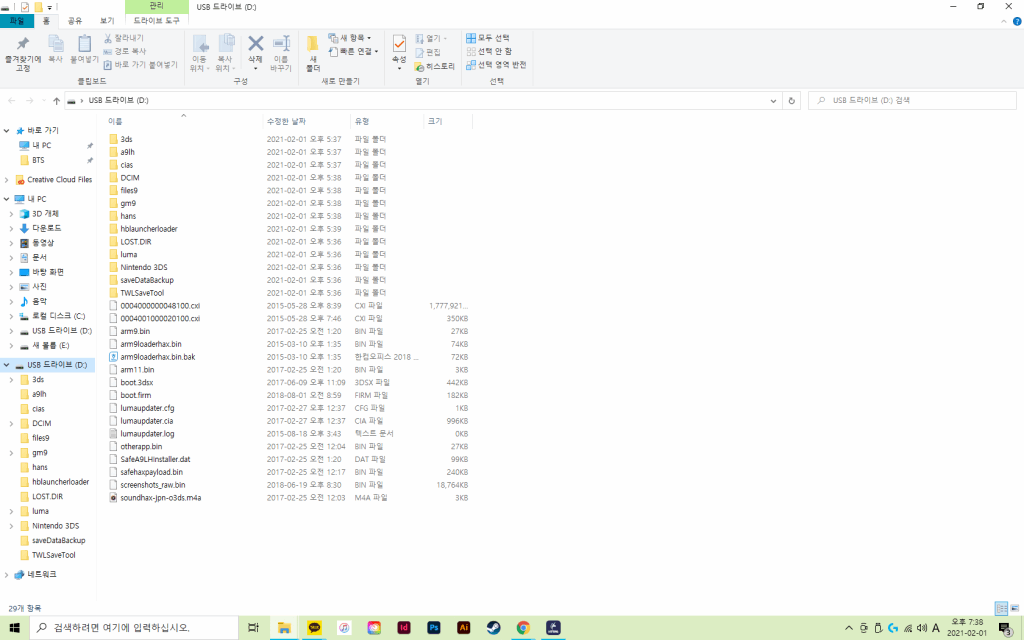The image size is (1024, 640).
Task: Open Easy access (빠른 연결) dropdown
Action: pos(353,52)
